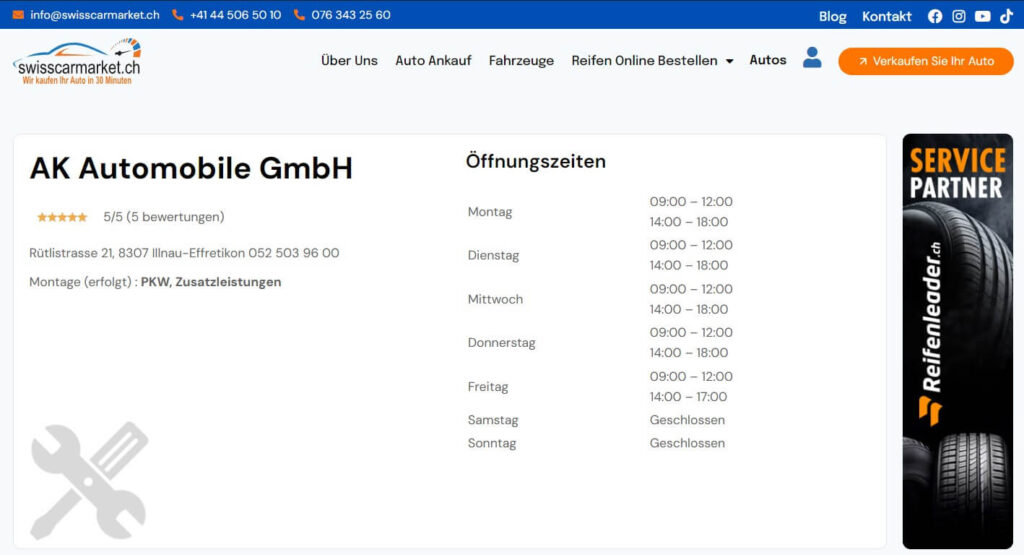This screenshot has height=555, width=1024.
Task: Open the Blog link
Action: pos(832,16)
